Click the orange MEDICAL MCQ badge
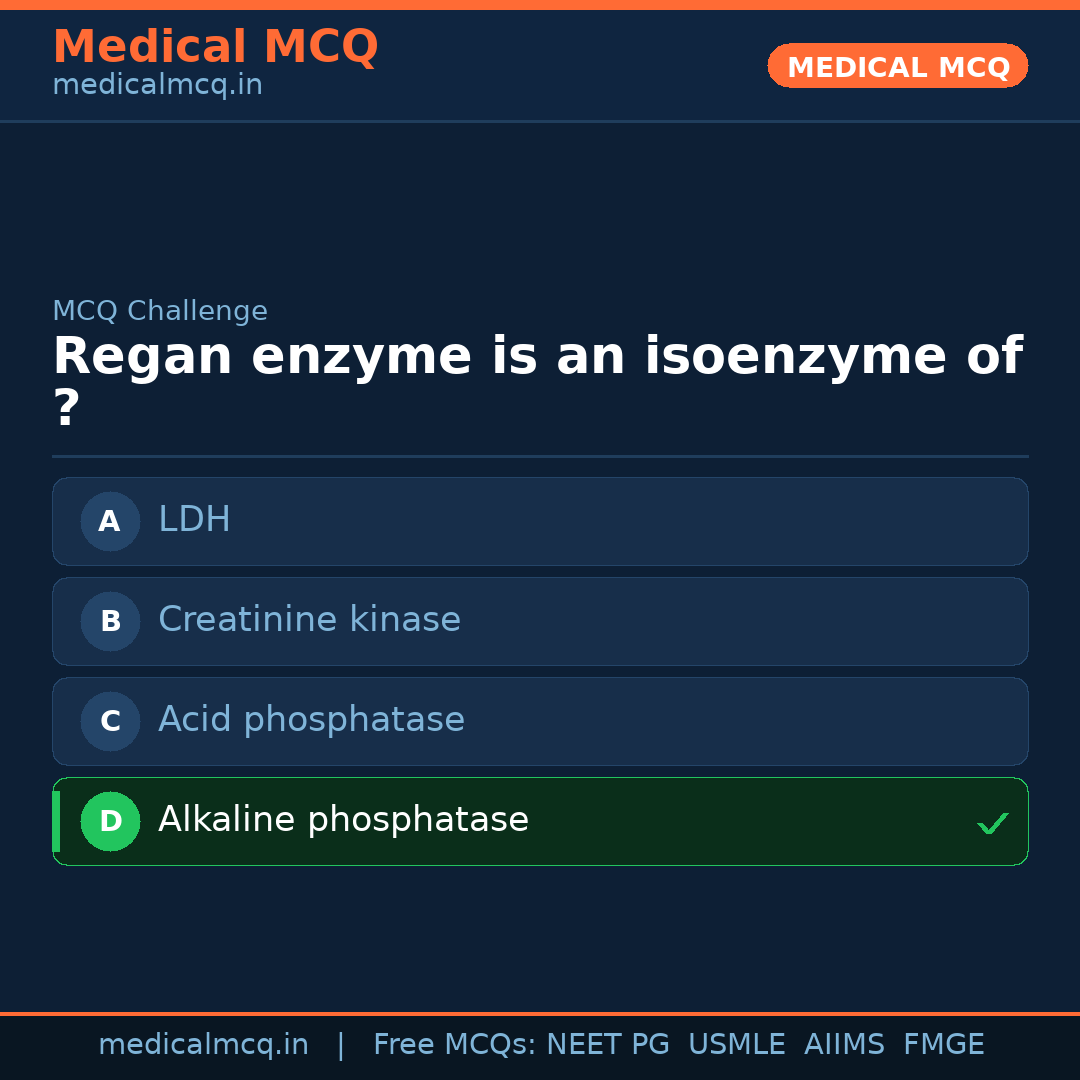Viewport: 1080px width, 1080px height. pyautogui.click(x=897, y=67)
